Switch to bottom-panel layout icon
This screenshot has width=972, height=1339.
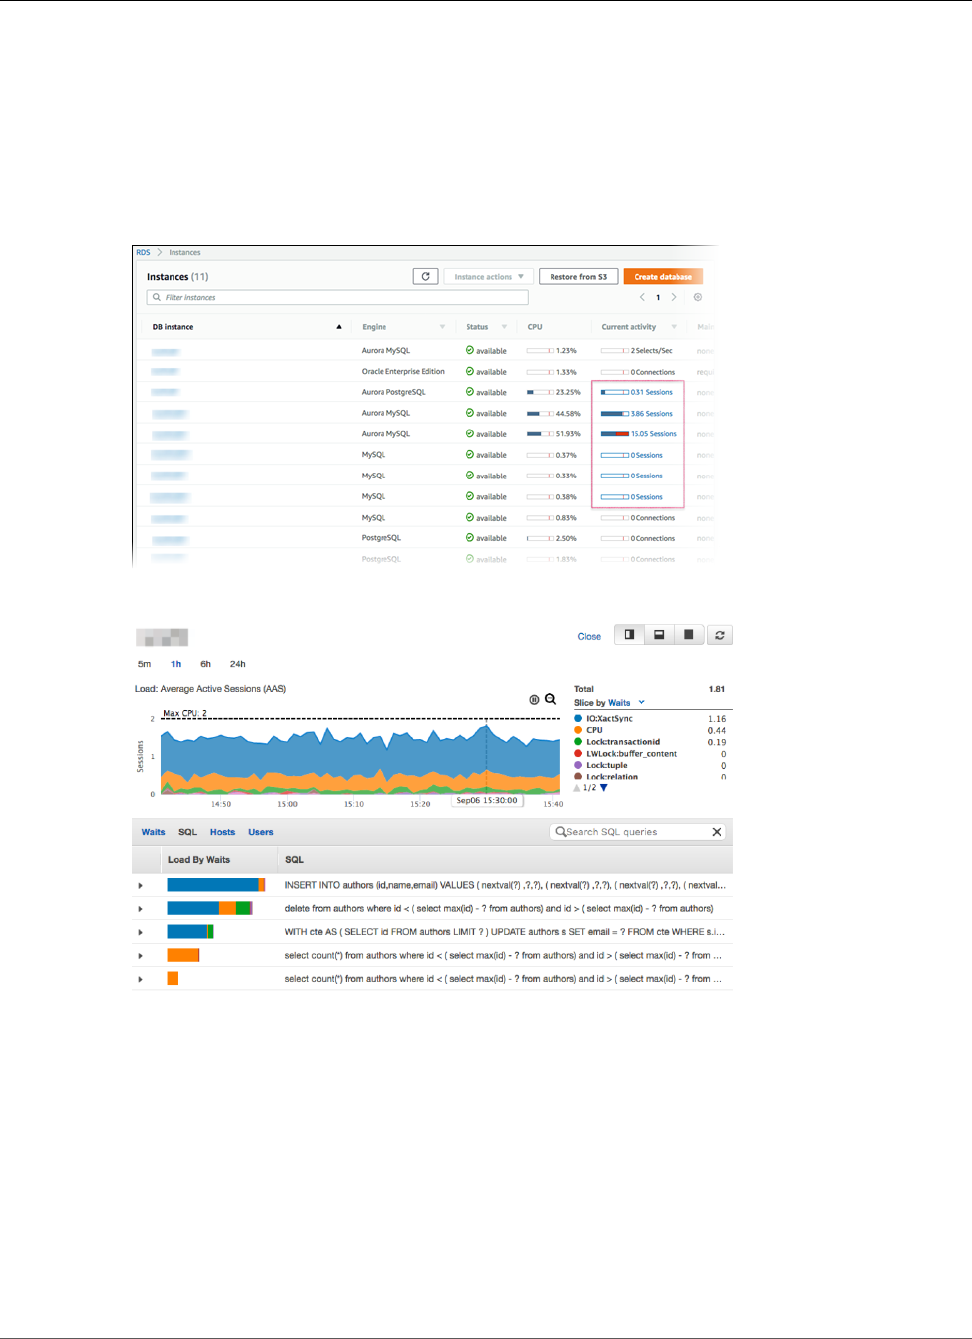pyautogui.click(x=659, y=635)
